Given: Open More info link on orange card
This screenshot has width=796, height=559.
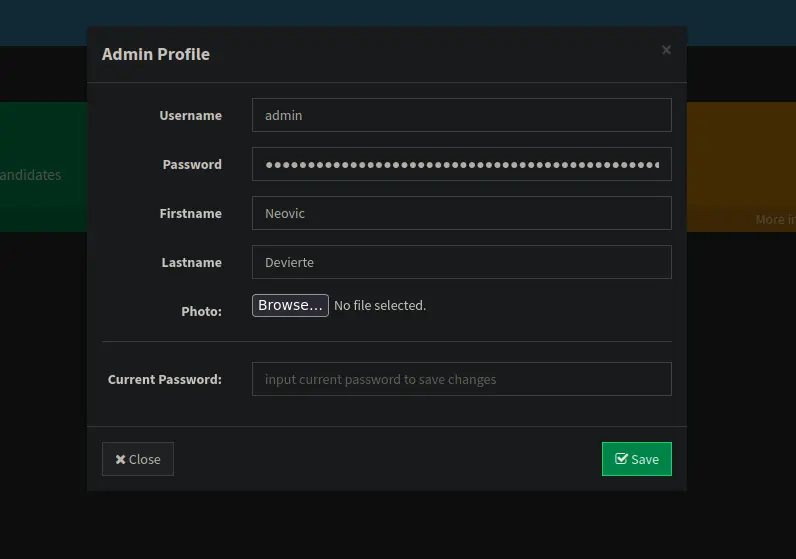Looking at the screenshot, I should coord(775,219).
